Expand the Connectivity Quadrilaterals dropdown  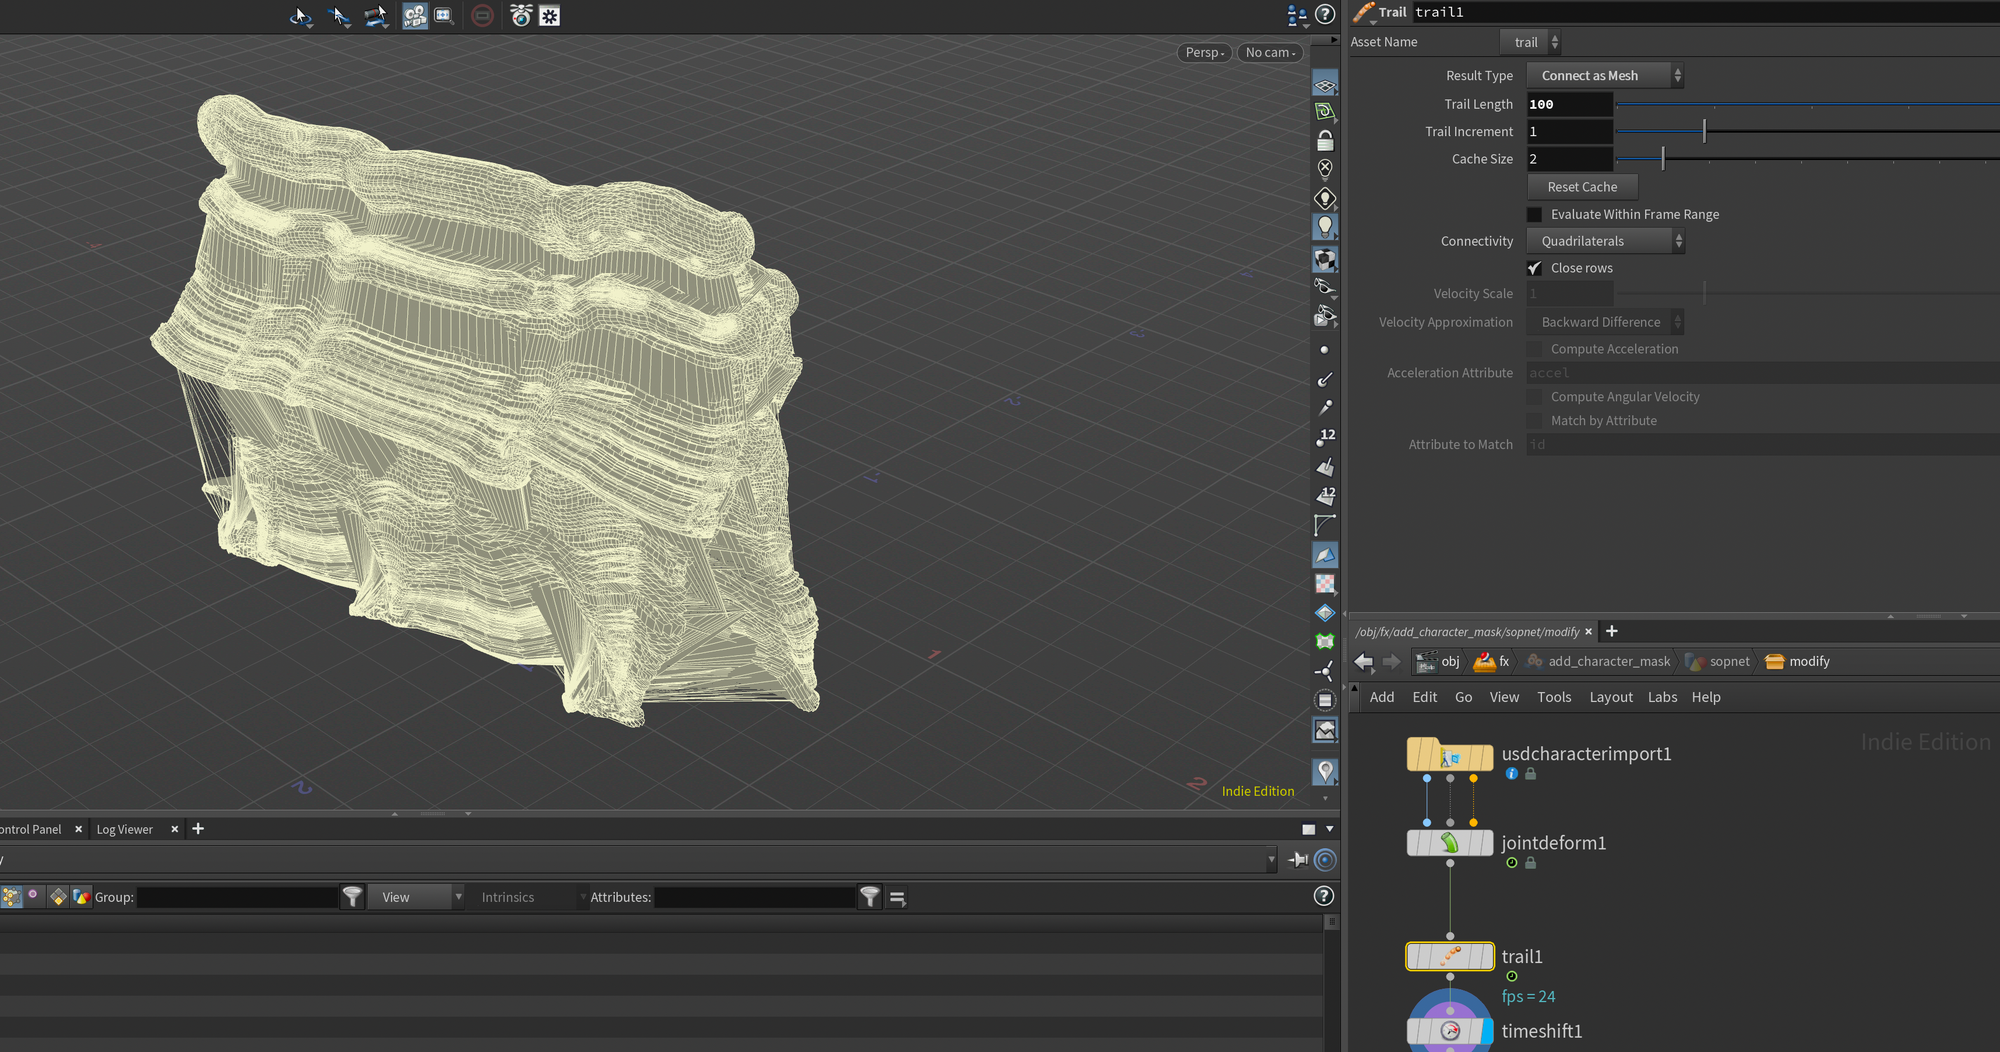[1605, 241]
